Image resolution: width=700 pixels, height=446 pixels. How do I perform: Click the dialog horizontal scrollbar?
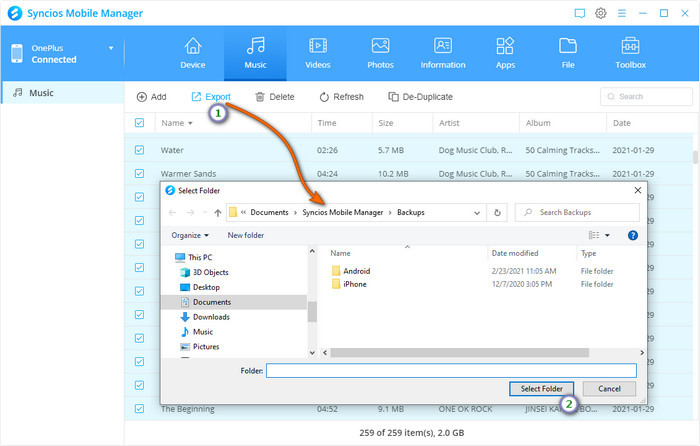pos(459,353)
